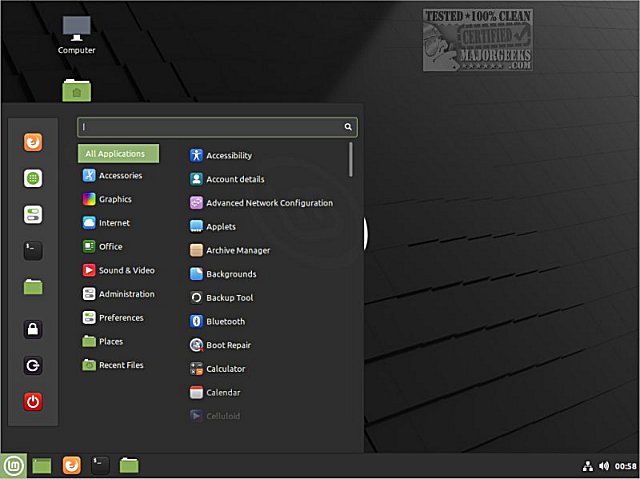This screenshot has width=640, height=479.
Task: Click the red power shutdown icon
Action: pyautogui.click(x=33, y=401)
